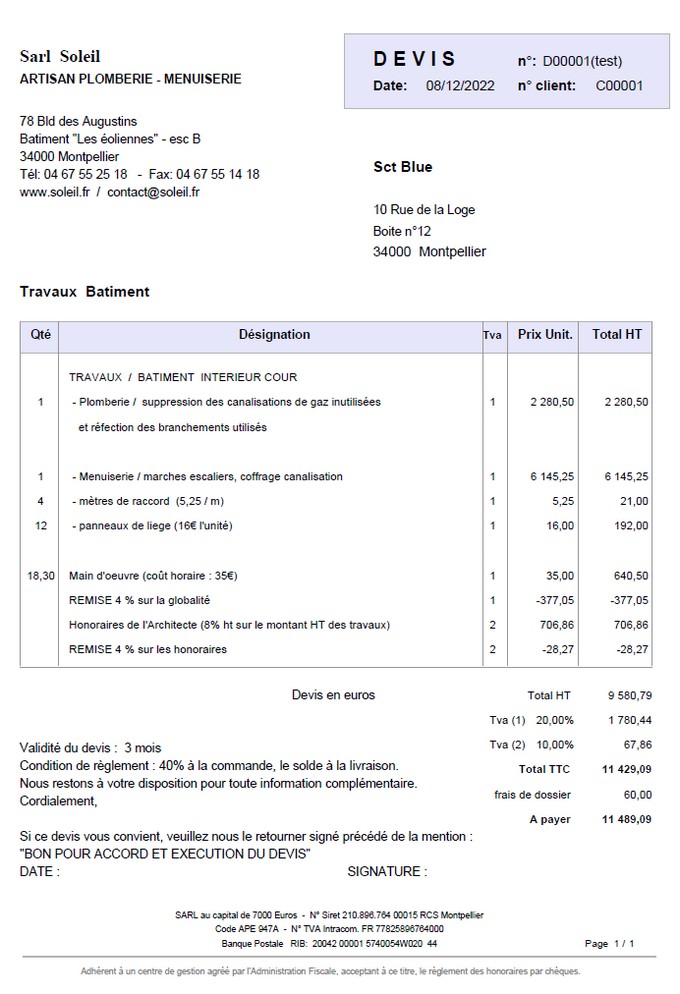Select total 706,86 for honoraires
This screenshot has width=680, height=994.
click(631, 625)
